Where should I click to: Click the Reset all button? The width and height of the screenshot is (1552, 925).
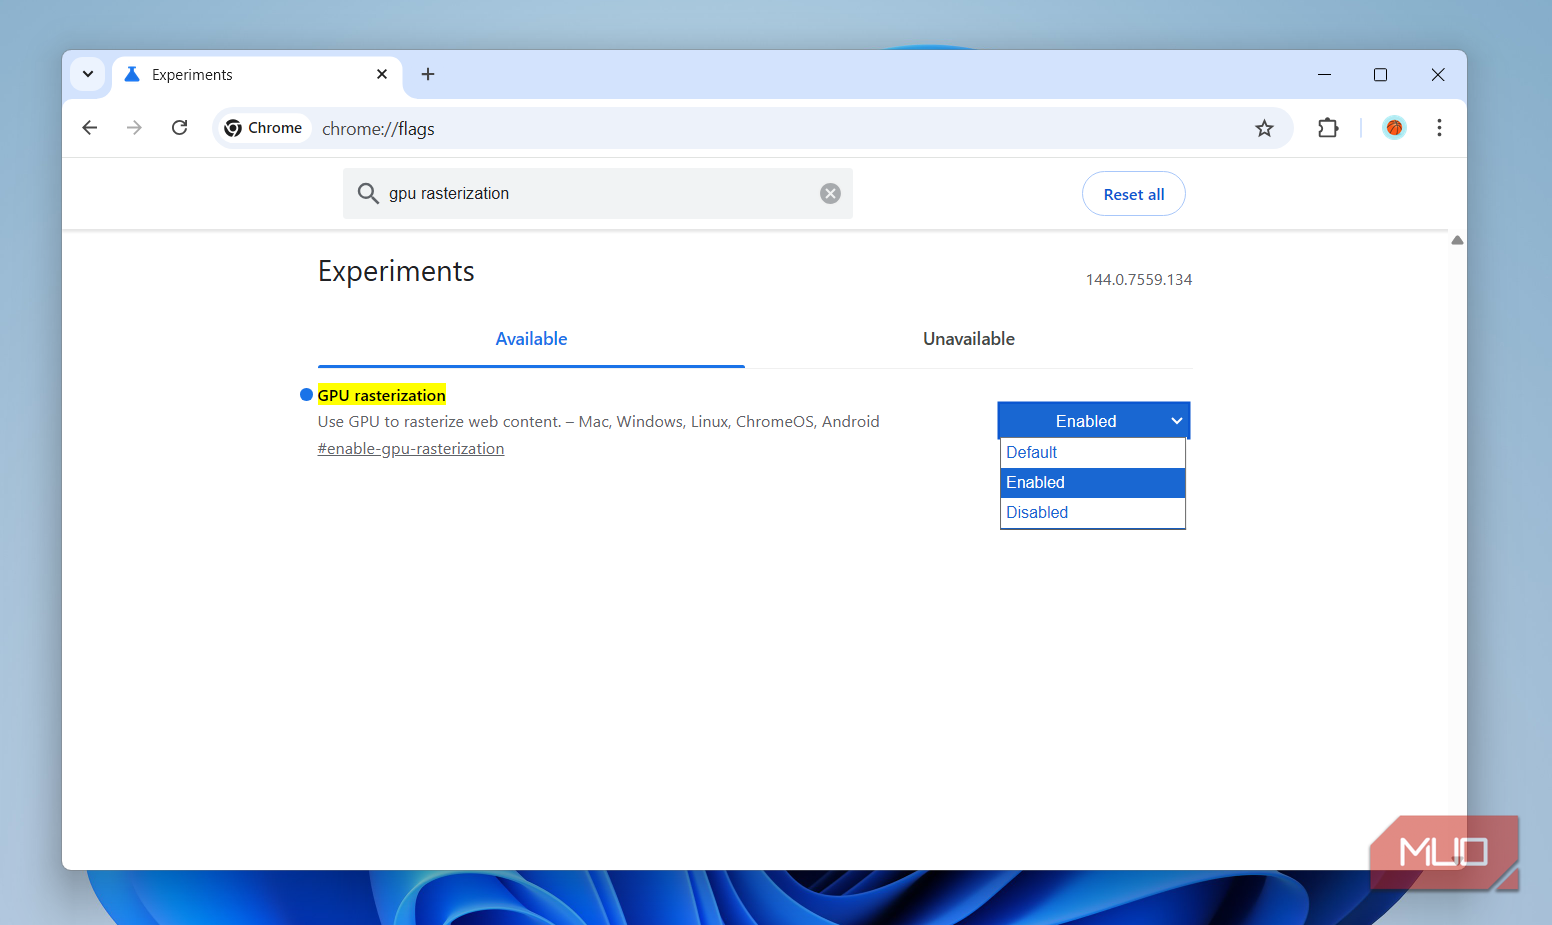click(x=1133, y=193)
